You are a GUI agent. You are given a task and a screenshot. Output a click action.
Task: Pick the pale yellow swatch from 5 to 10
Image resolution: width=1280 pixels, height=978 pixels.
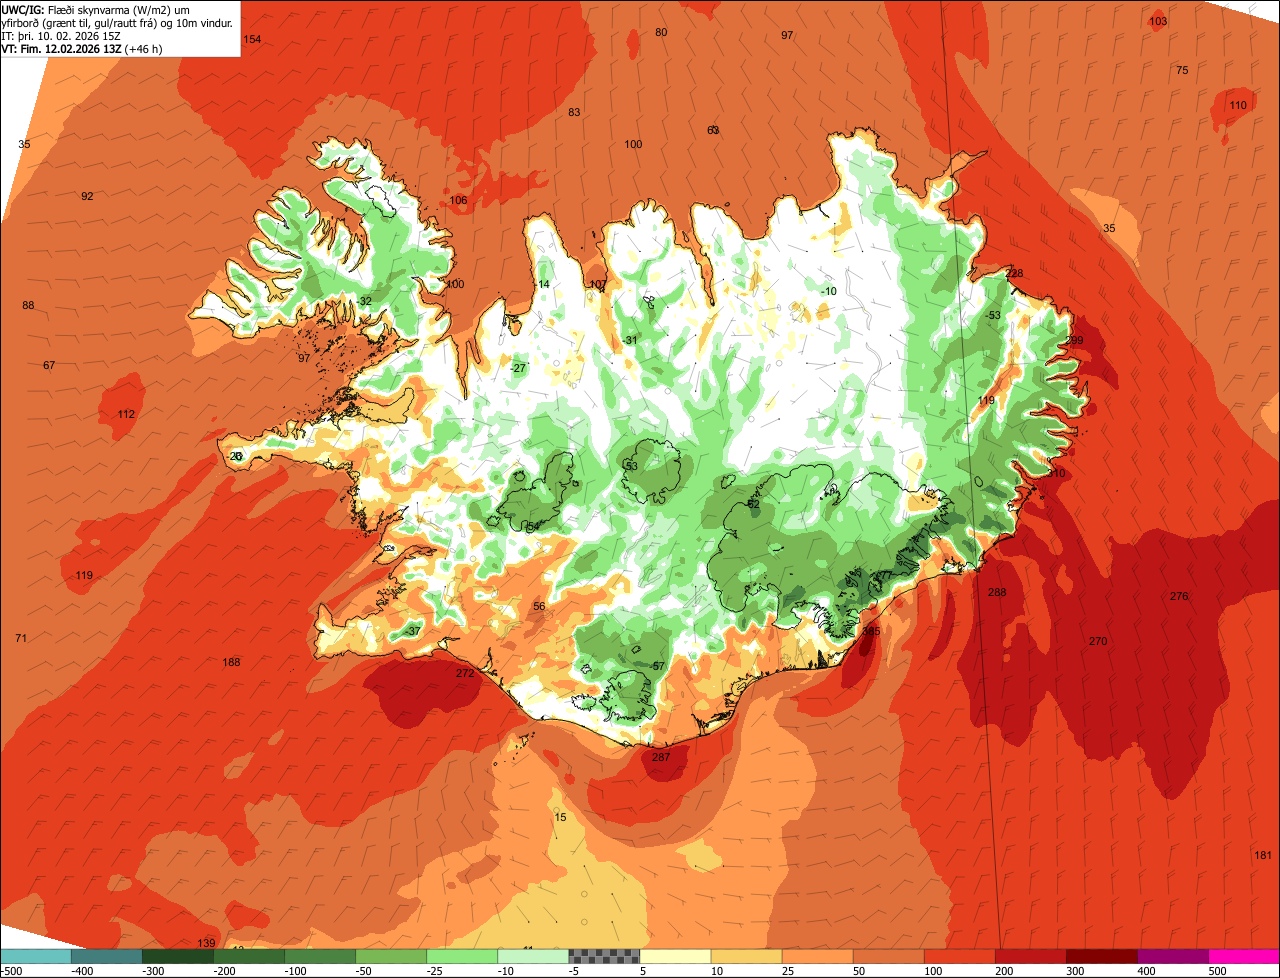(675, 957)
